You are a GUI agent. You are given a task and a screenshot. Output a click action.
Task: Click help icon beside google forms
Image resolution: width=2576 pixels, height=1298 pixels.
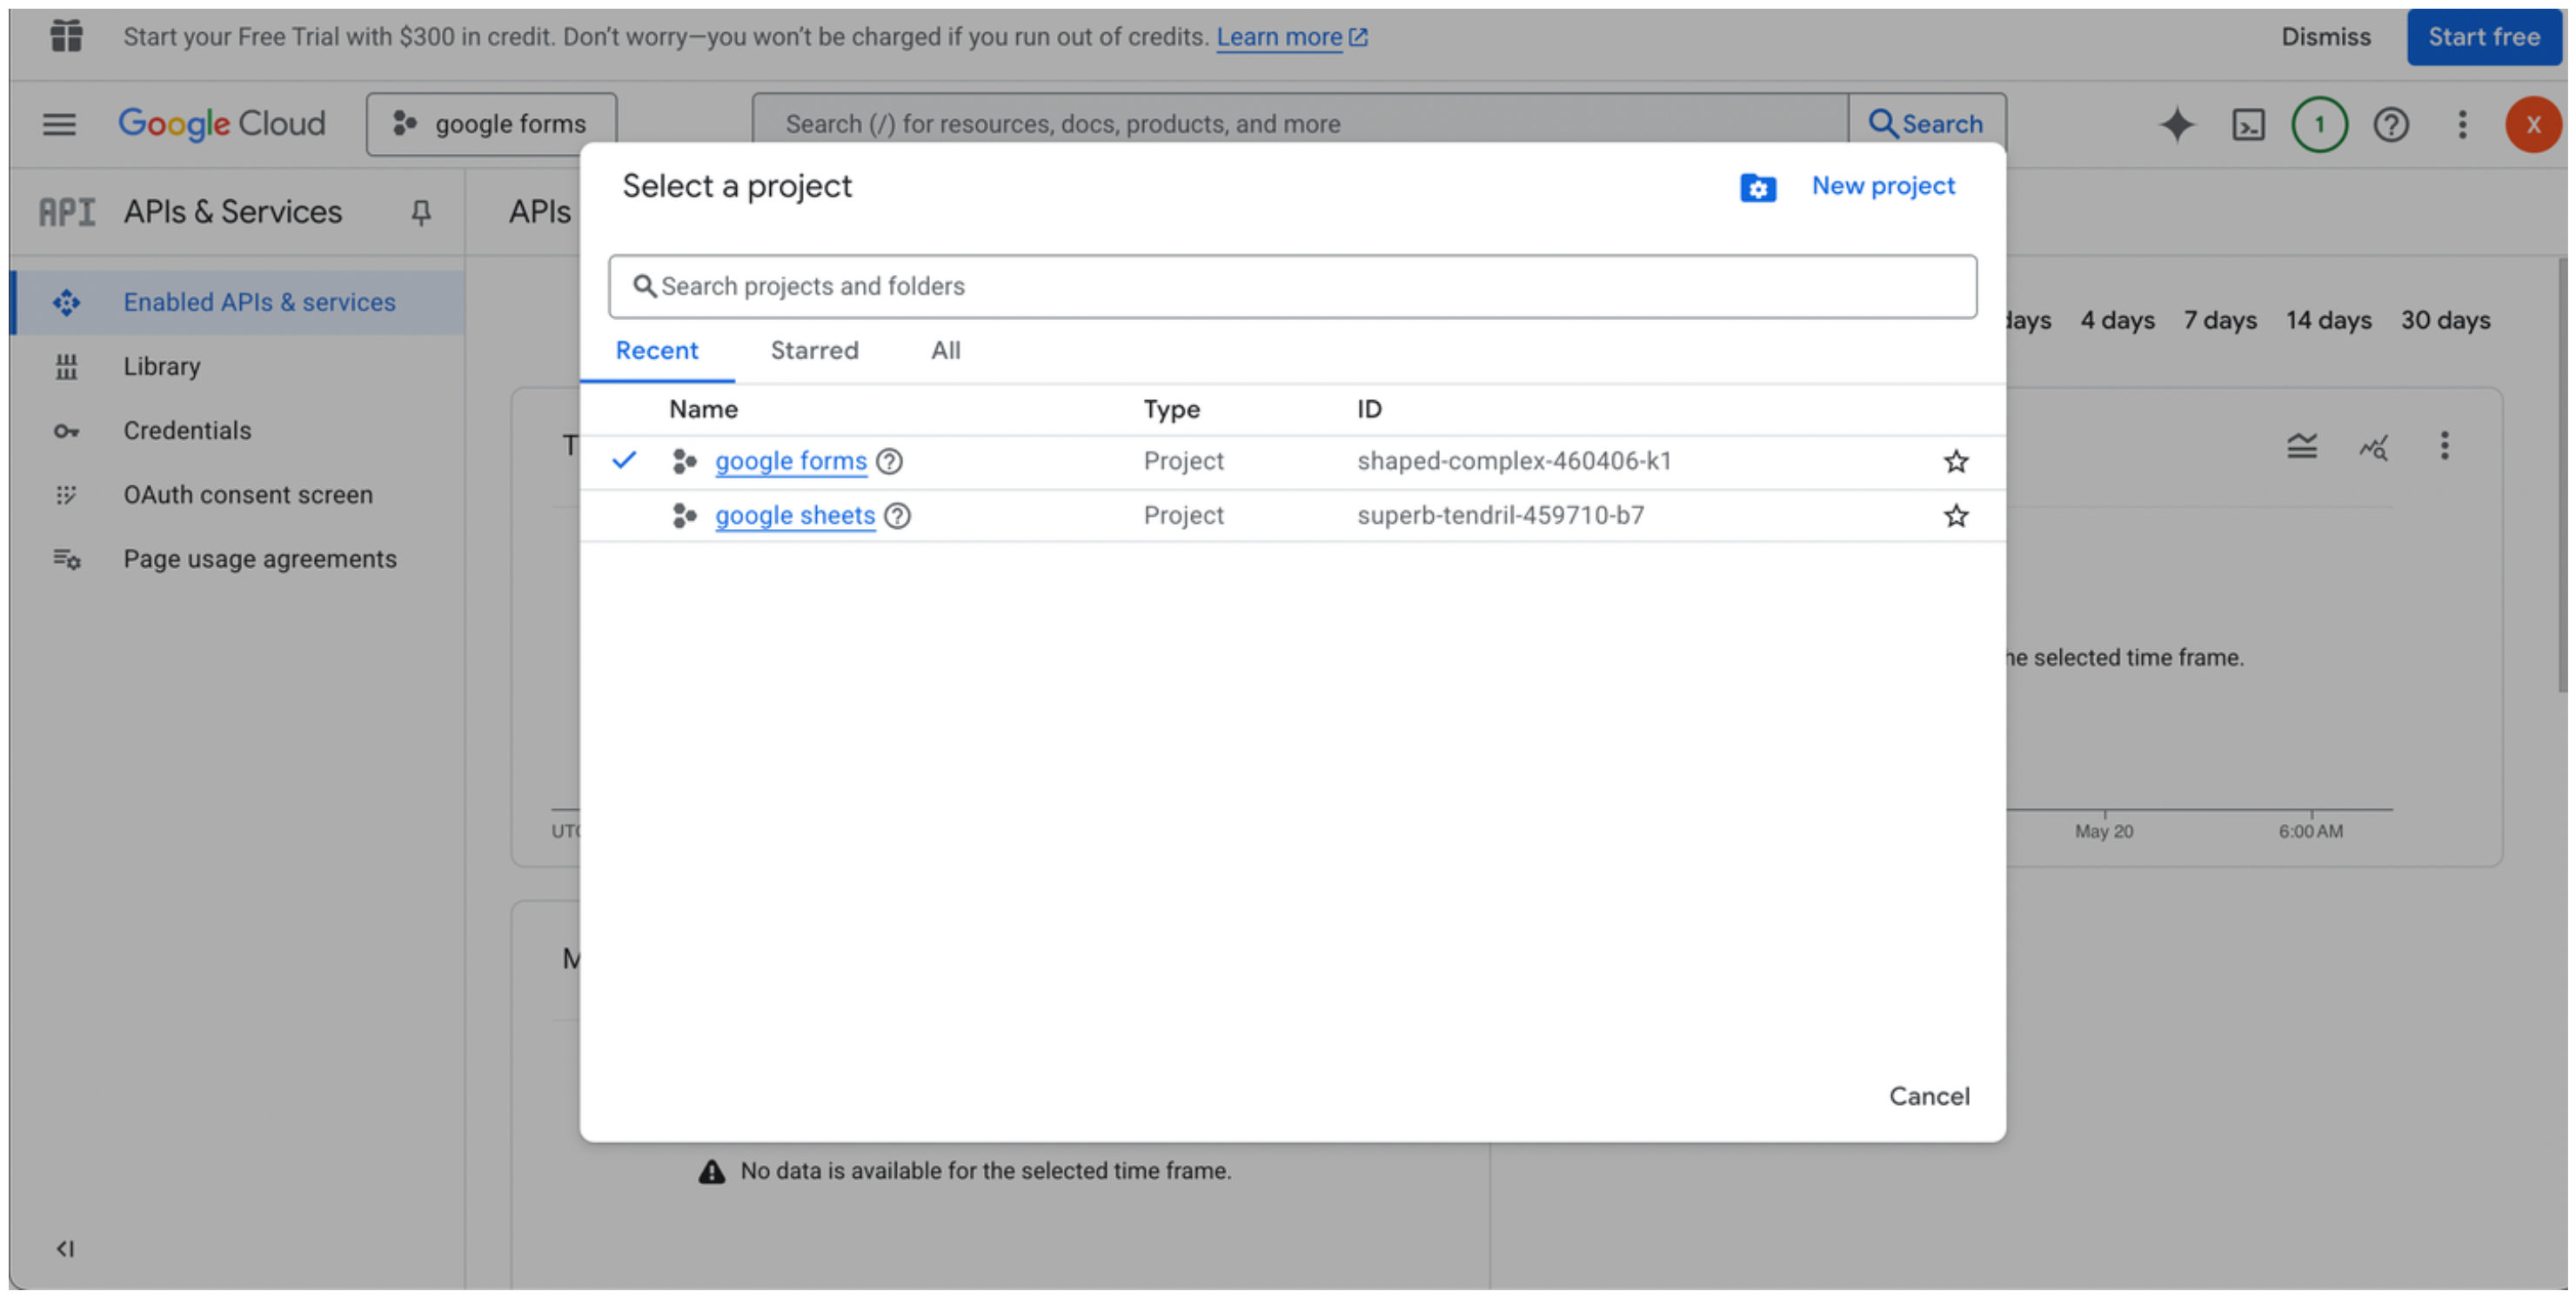pos(889,461)
